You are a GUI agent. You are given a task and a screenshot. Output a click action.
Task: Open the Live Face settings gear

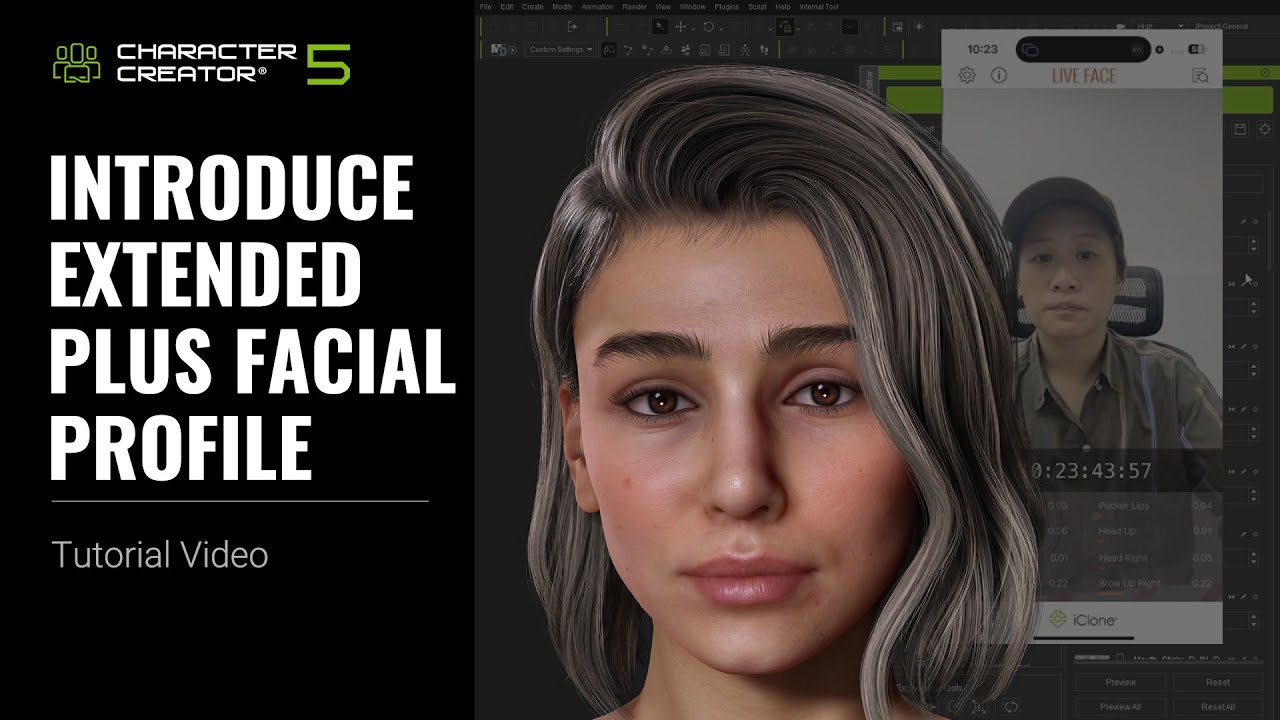click(x=967, y=75)
